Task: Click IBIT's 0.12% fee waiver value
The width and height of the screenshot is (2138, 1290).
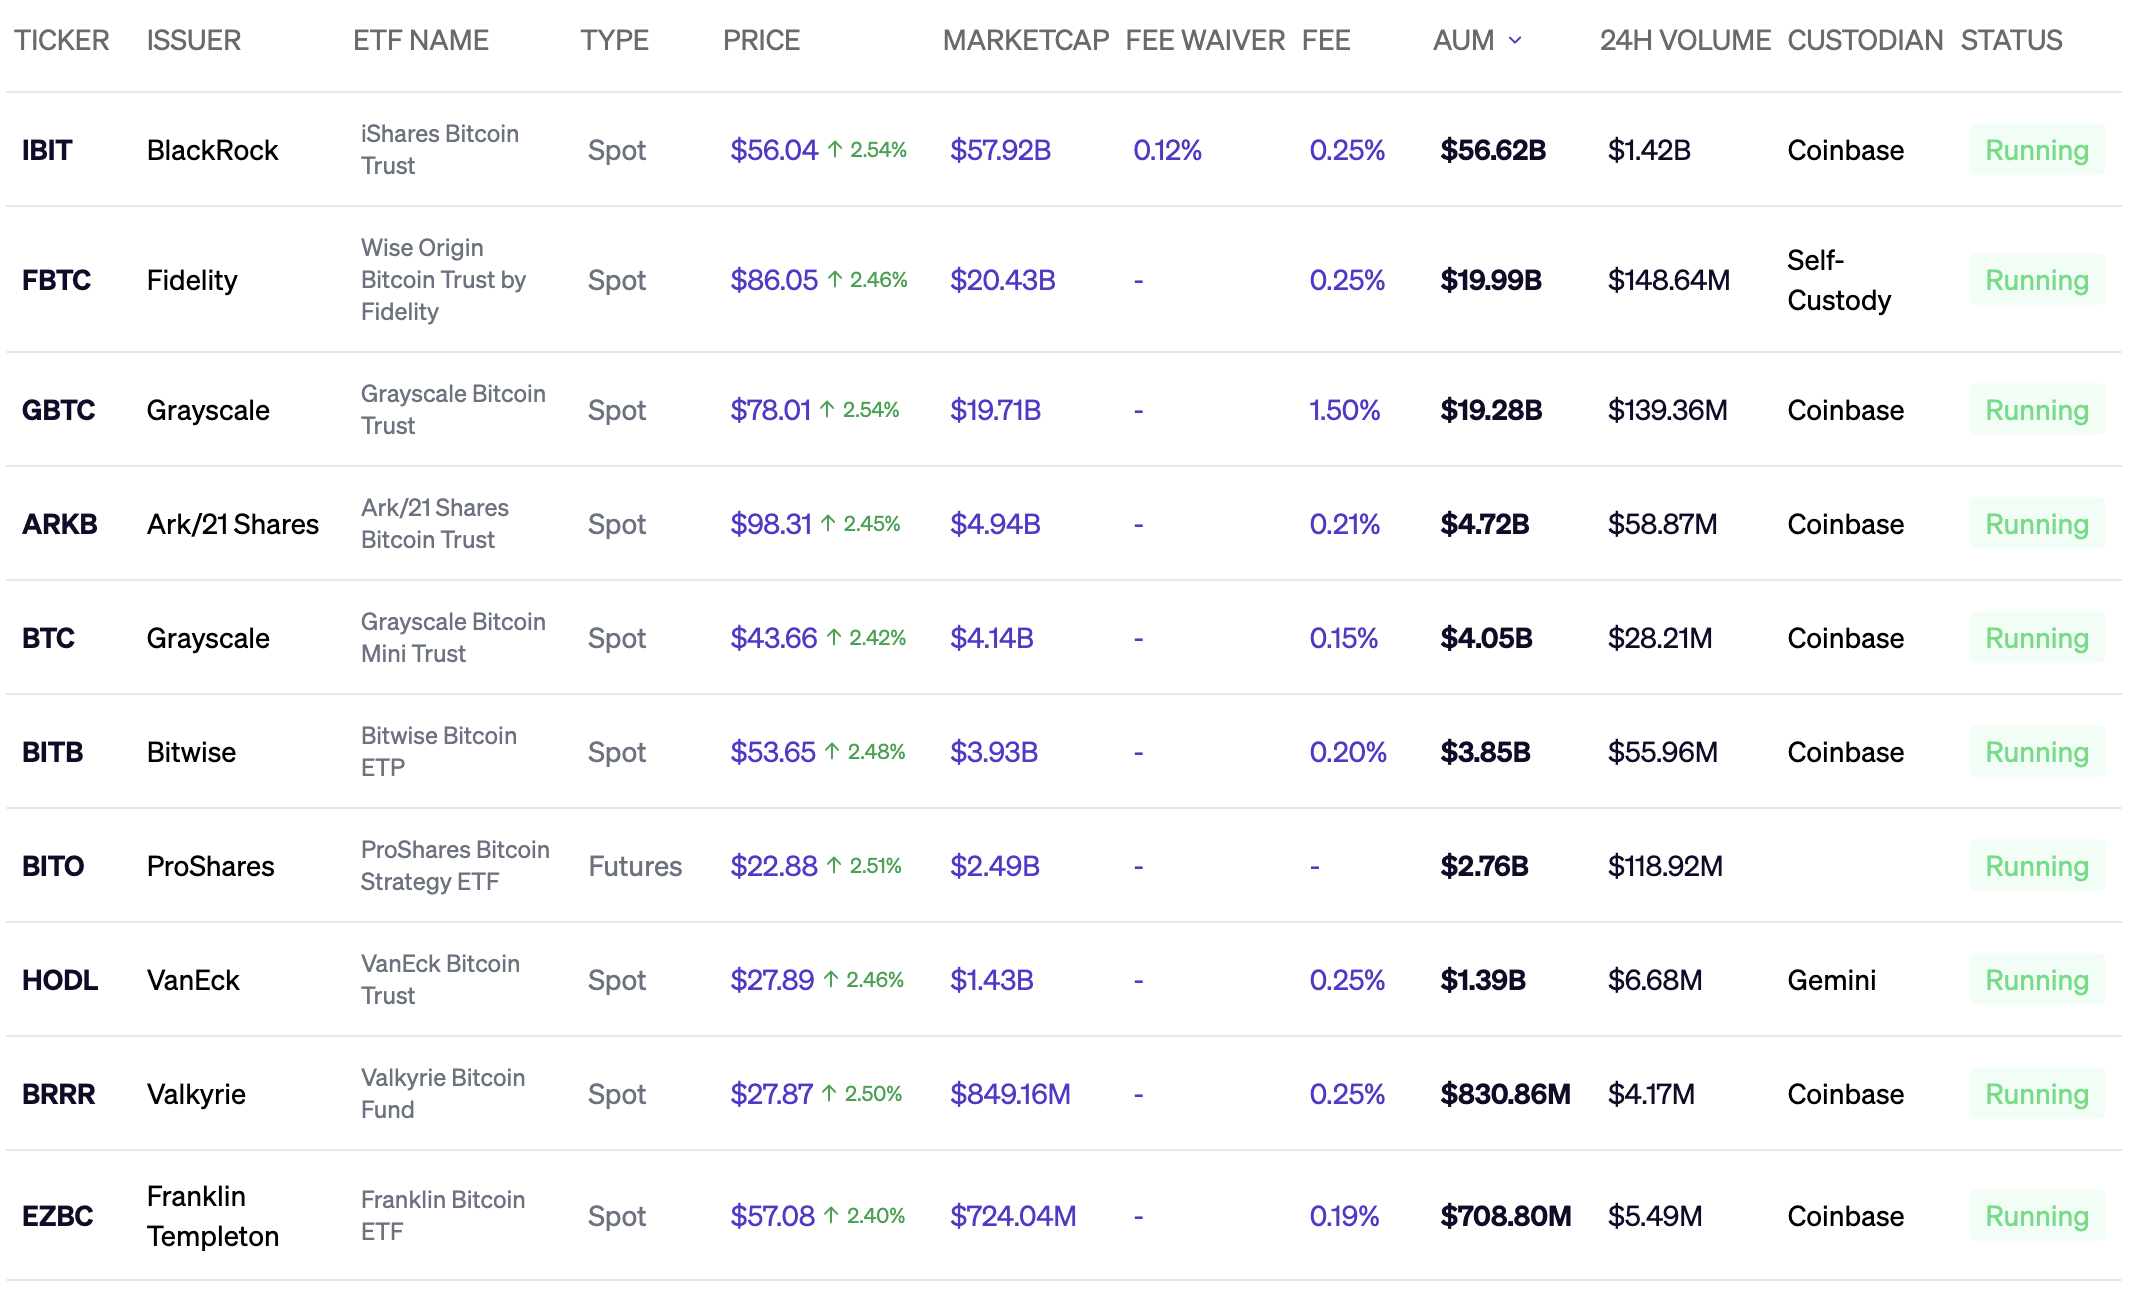Action: click(1167, 150)
